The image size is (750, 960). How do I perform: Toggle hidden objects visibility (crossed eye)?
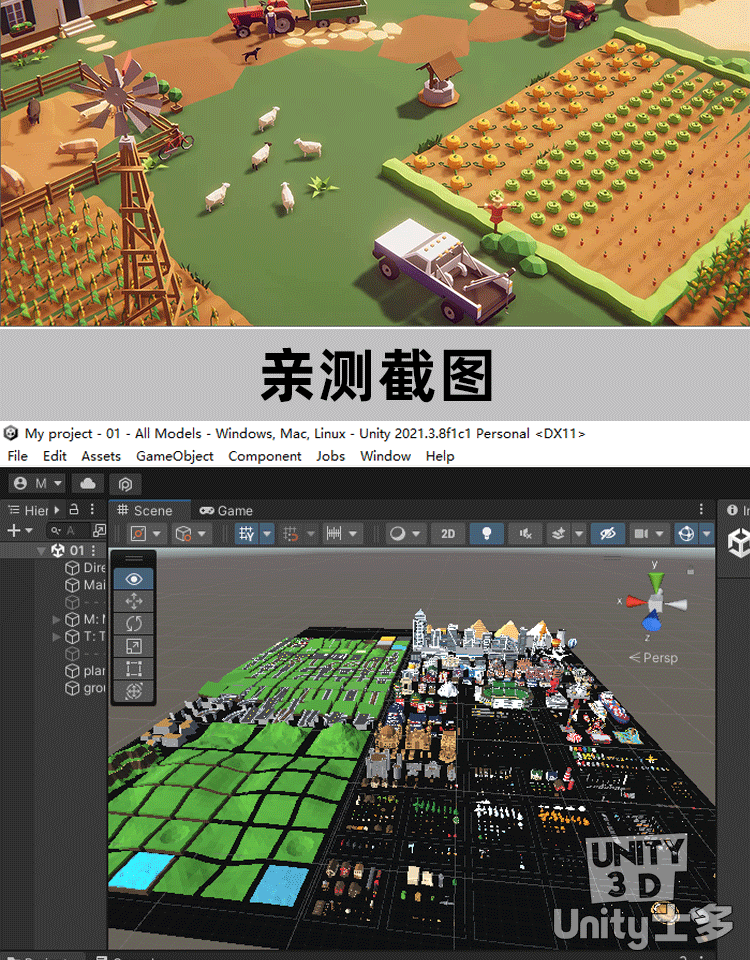click(607, 534)
